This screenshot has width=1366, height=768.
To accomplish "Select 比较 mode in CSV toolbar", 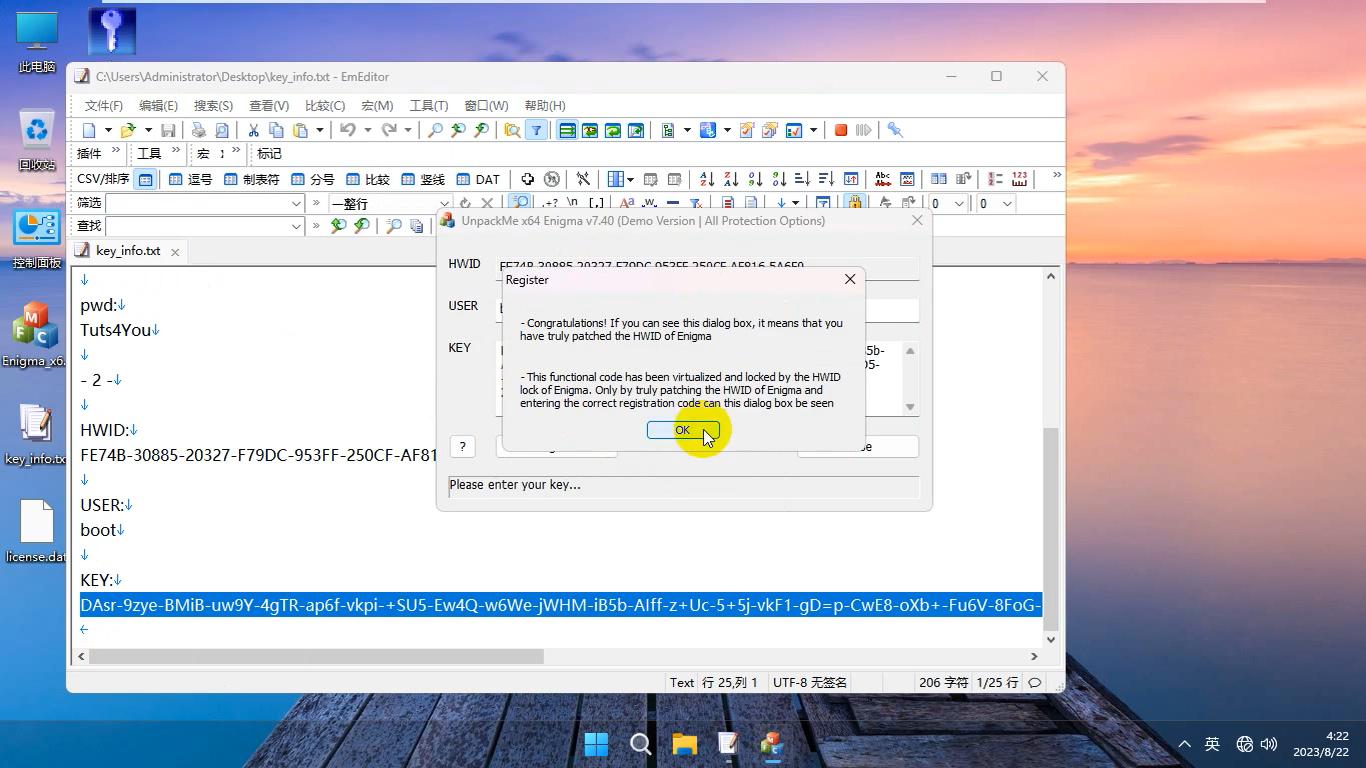I will (367, 179).
